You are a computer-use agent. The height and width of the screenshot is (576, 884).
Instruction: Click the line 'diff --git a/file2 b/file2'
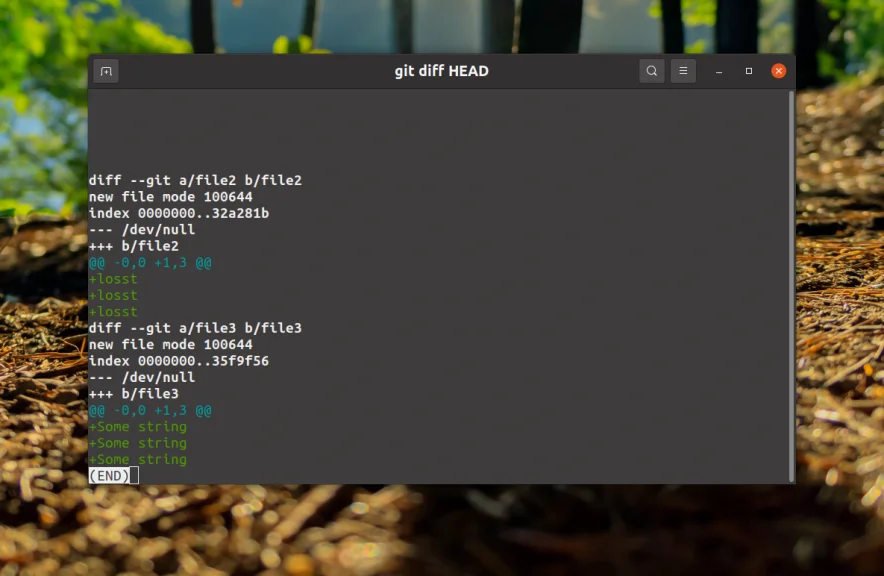(195, 180)
